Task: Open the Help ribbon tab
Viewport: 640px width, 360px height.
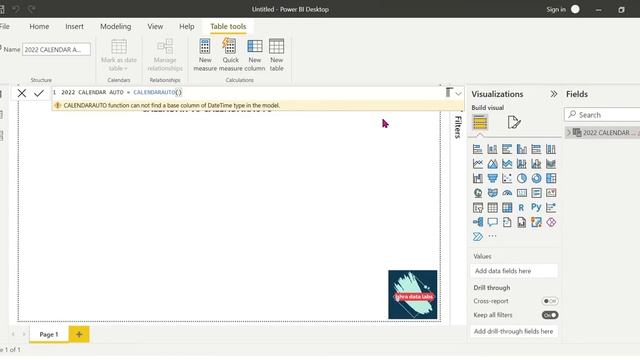Action: click(x=187, y=27)
